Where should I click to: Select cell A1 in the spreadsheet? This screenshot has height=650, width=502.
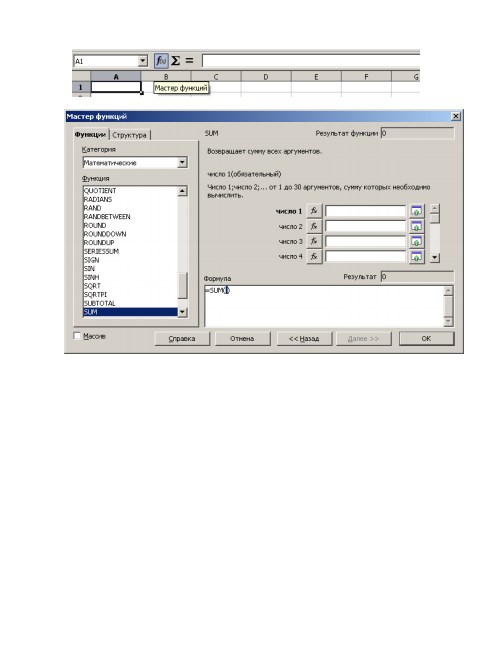[x=116, y=87]
